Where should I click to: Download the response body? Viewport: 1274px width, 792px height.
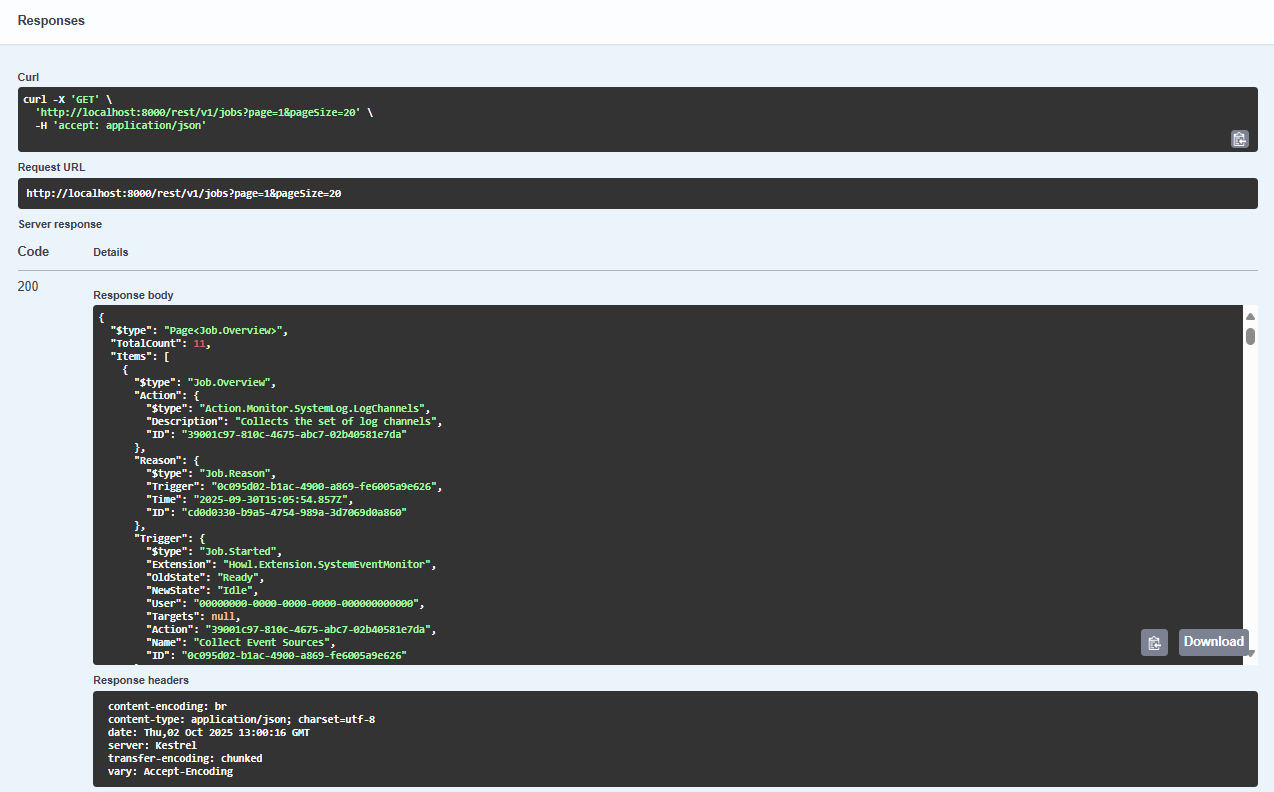(1213, 642)
